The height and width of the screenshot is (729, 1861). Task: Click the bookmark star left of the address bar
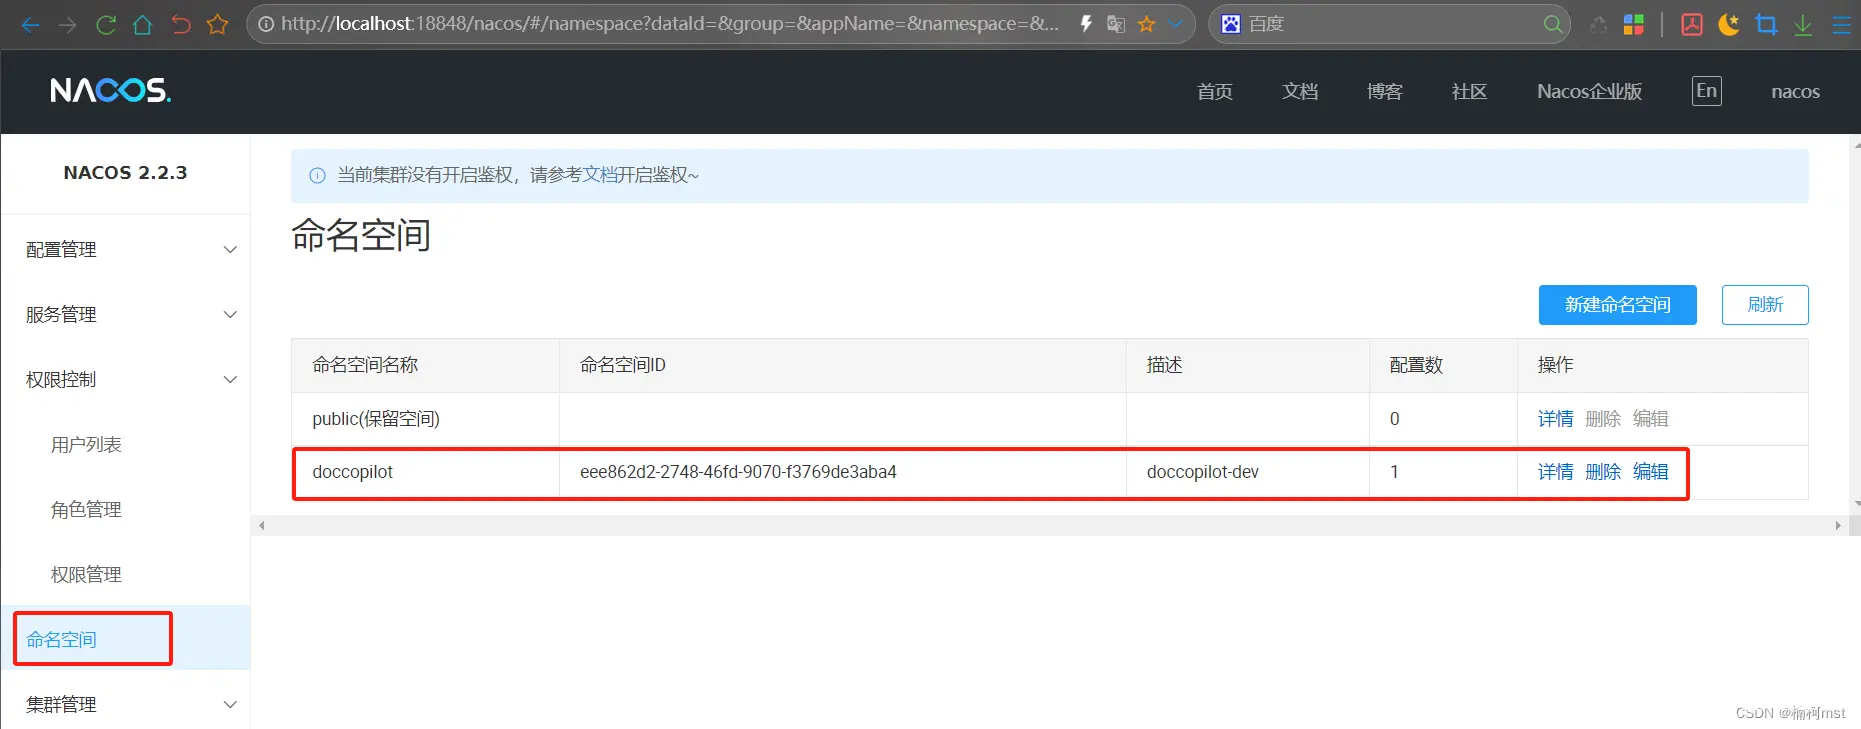217,25
